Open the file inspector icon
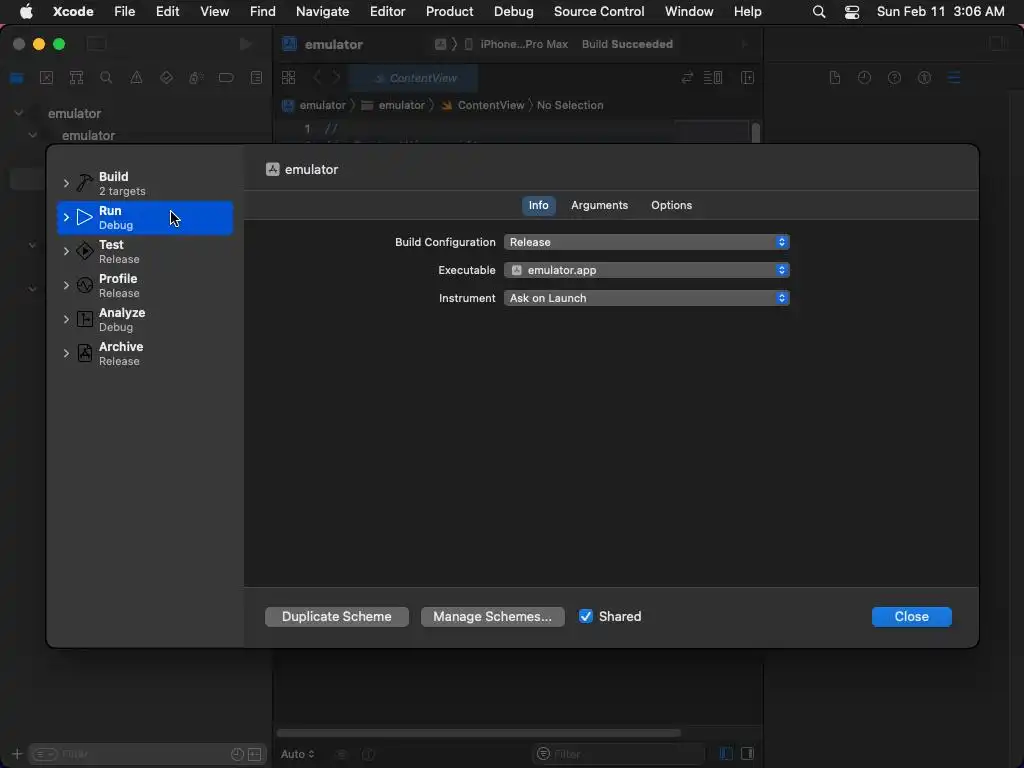The height and width of the screenshot is (768, 1024). (x=835, y=78)
